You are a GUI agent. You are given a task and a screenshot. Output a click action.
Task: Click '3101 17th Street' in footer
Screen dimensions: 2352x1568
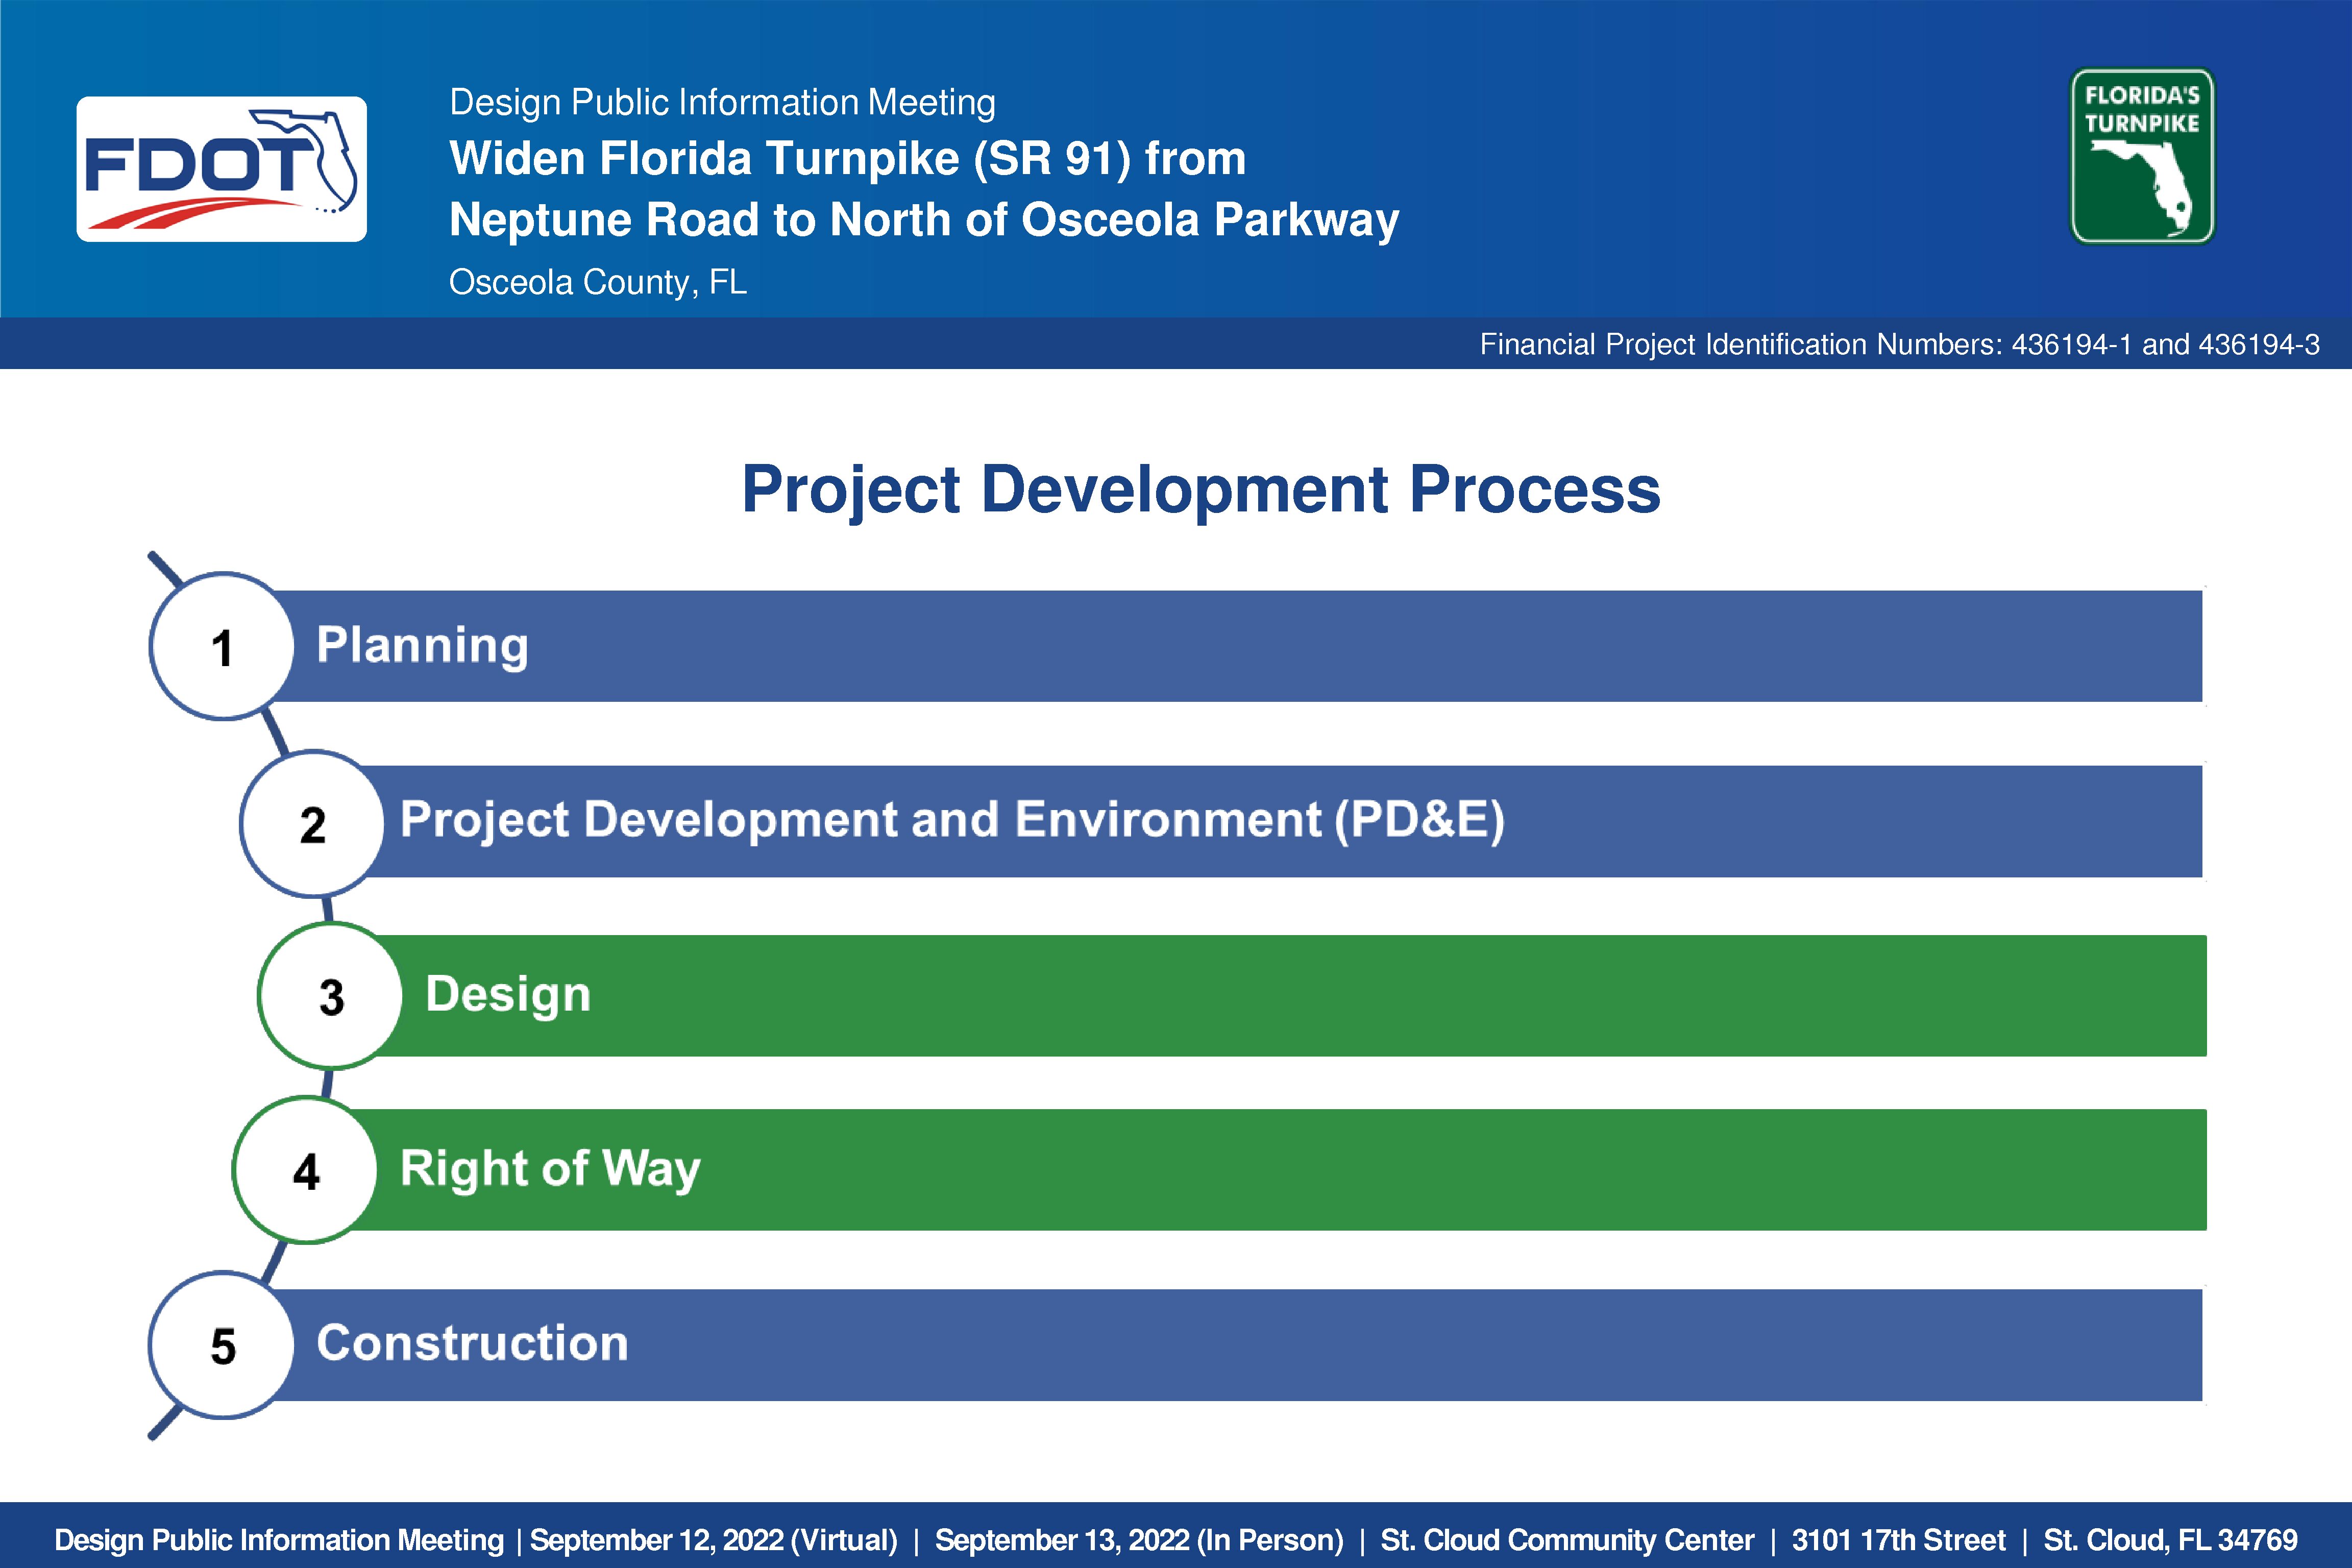point(1898,1540)
